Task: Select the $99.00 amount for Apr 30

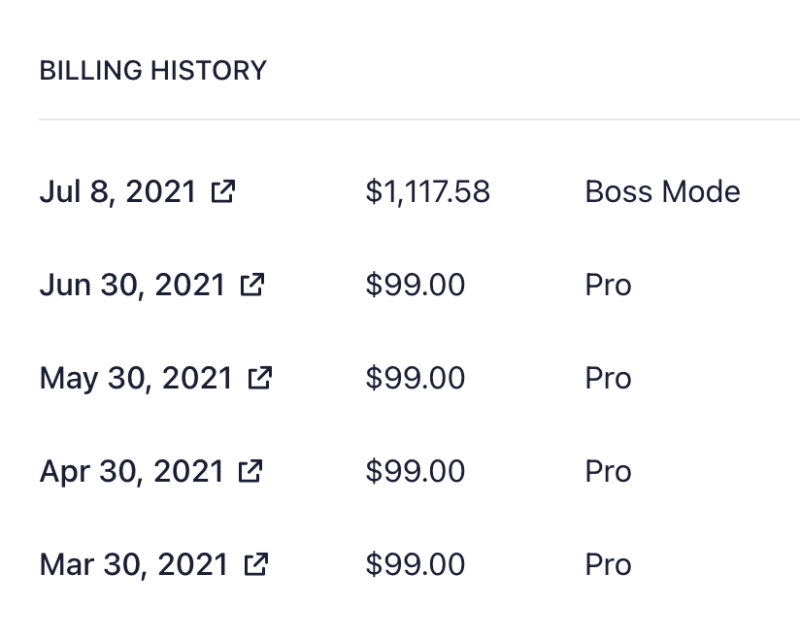Action: (x=415, y=471)
